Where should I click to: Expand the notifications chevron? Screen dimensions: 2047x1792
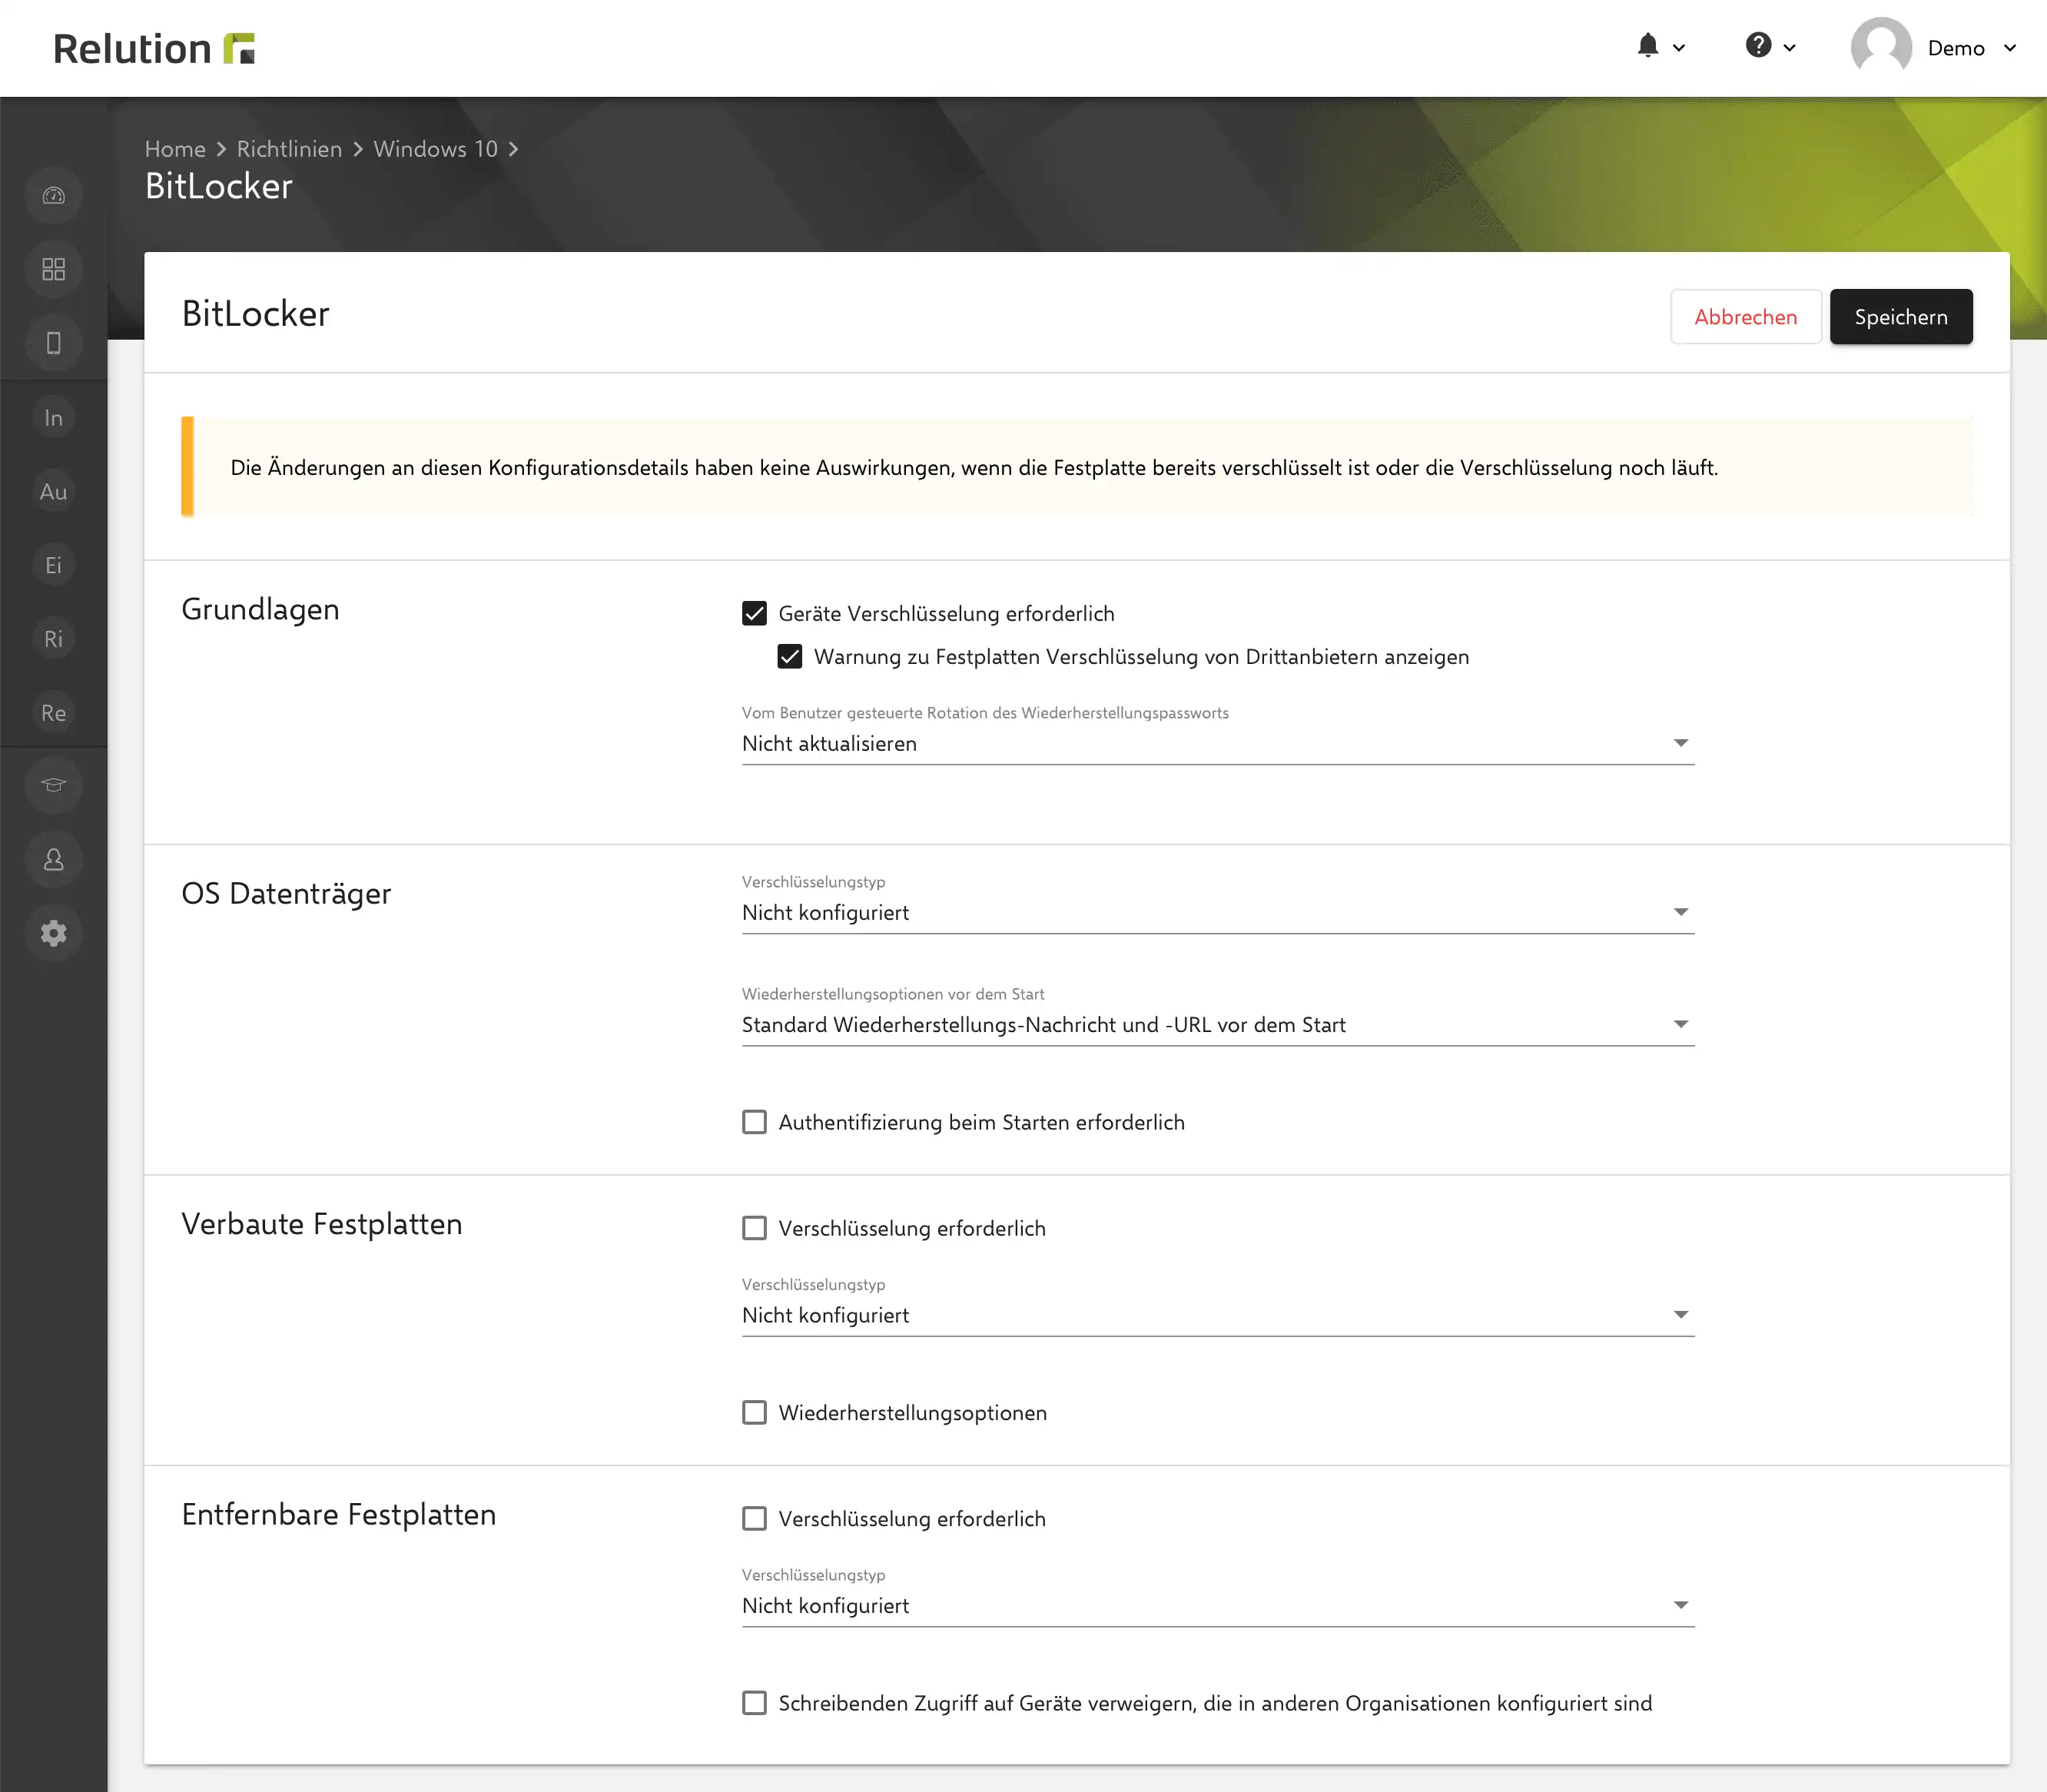pos(1679,48)
